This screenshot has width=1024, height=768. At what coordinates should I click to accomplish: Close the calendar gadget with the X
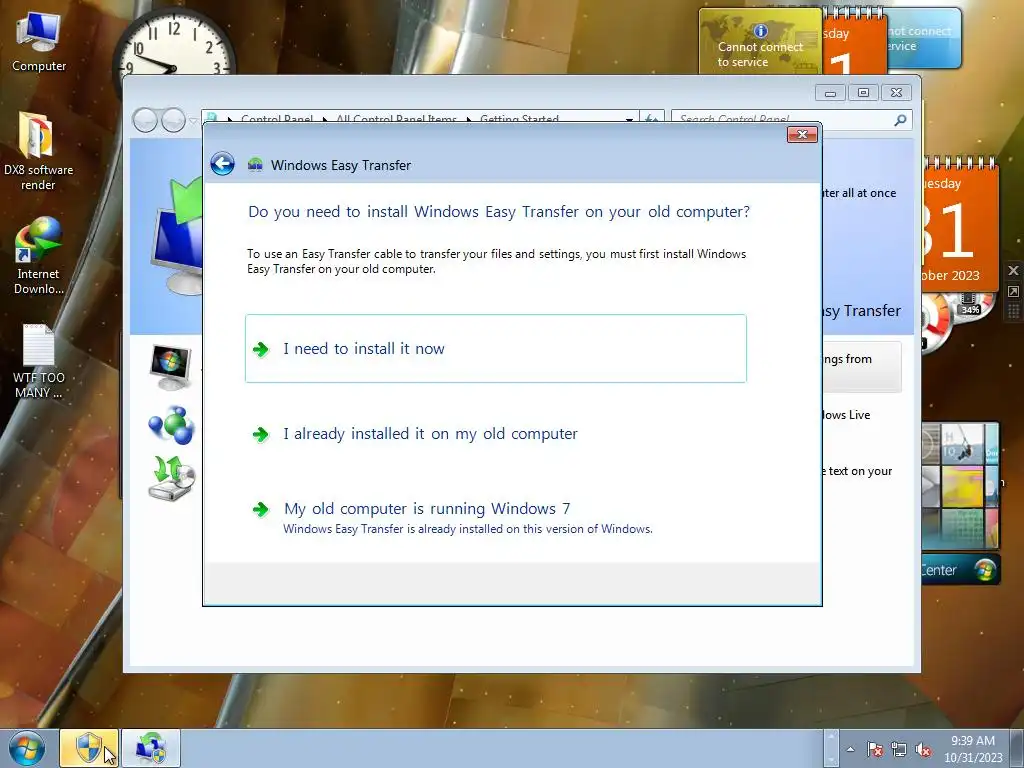pyautogui.click(x=1013, y=270)
